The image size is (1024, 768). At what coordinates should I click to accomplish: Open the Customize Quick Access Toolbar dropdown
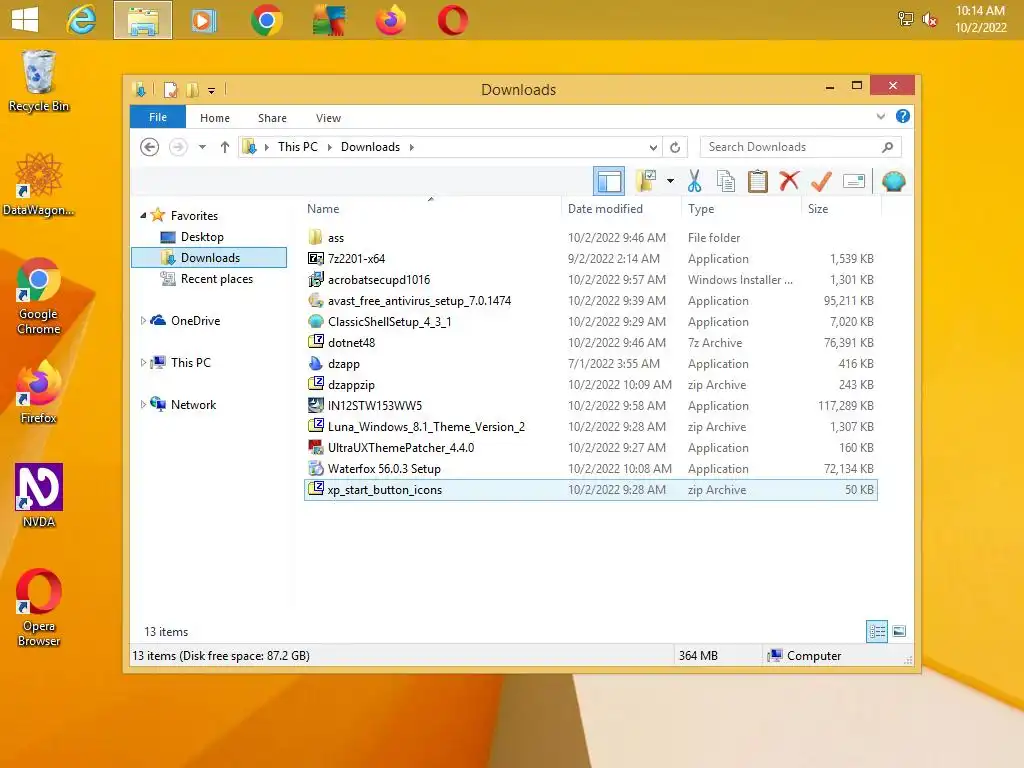212,90
